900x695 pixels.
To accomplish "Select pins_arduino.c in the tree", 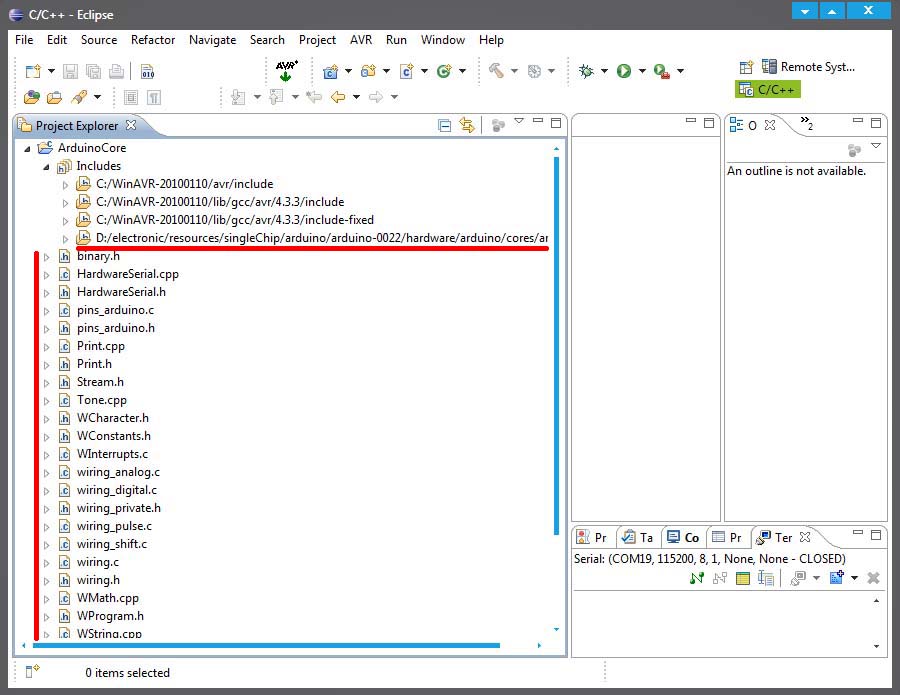I will coord(115,310).
